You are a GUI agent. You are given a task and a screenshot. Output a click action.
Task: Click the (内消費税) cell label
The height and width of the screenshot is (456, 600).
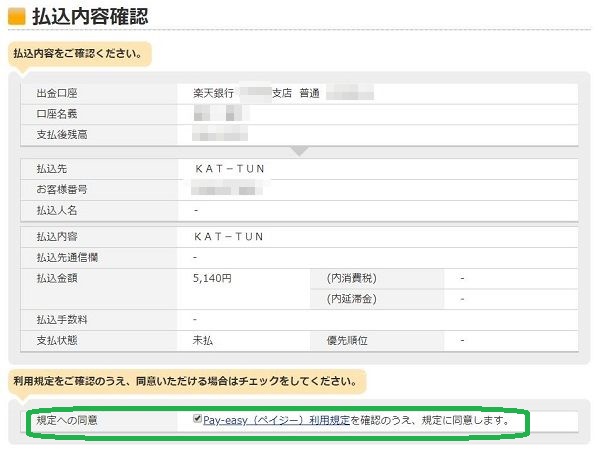(352, 278)
